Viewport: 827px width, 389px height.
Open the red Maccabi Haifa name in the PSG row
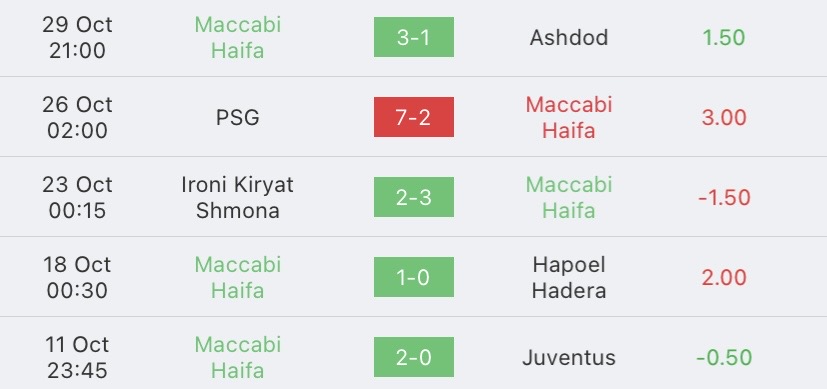click(x=569, y=118)
